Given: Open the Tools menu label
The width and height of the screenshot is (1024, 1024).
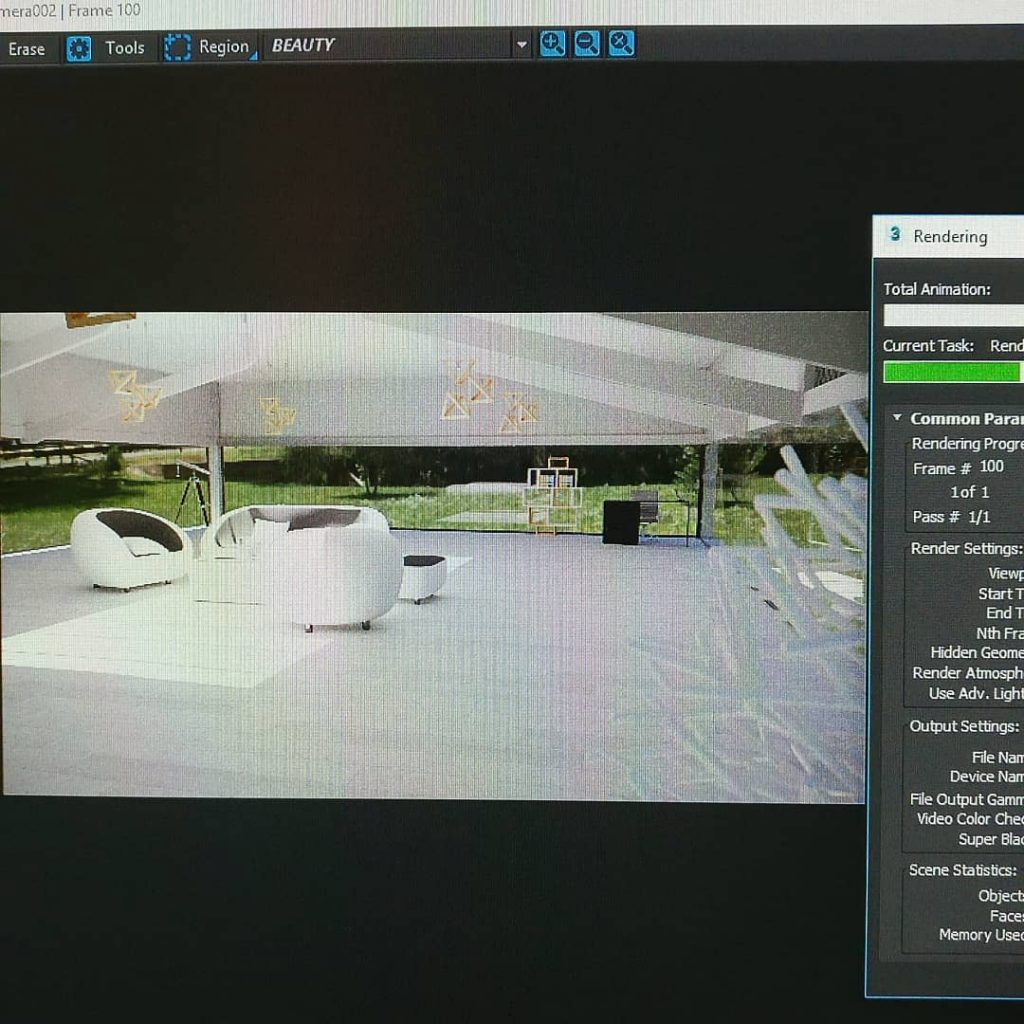Looking at the screenshot, I should (x=125, y=48).
